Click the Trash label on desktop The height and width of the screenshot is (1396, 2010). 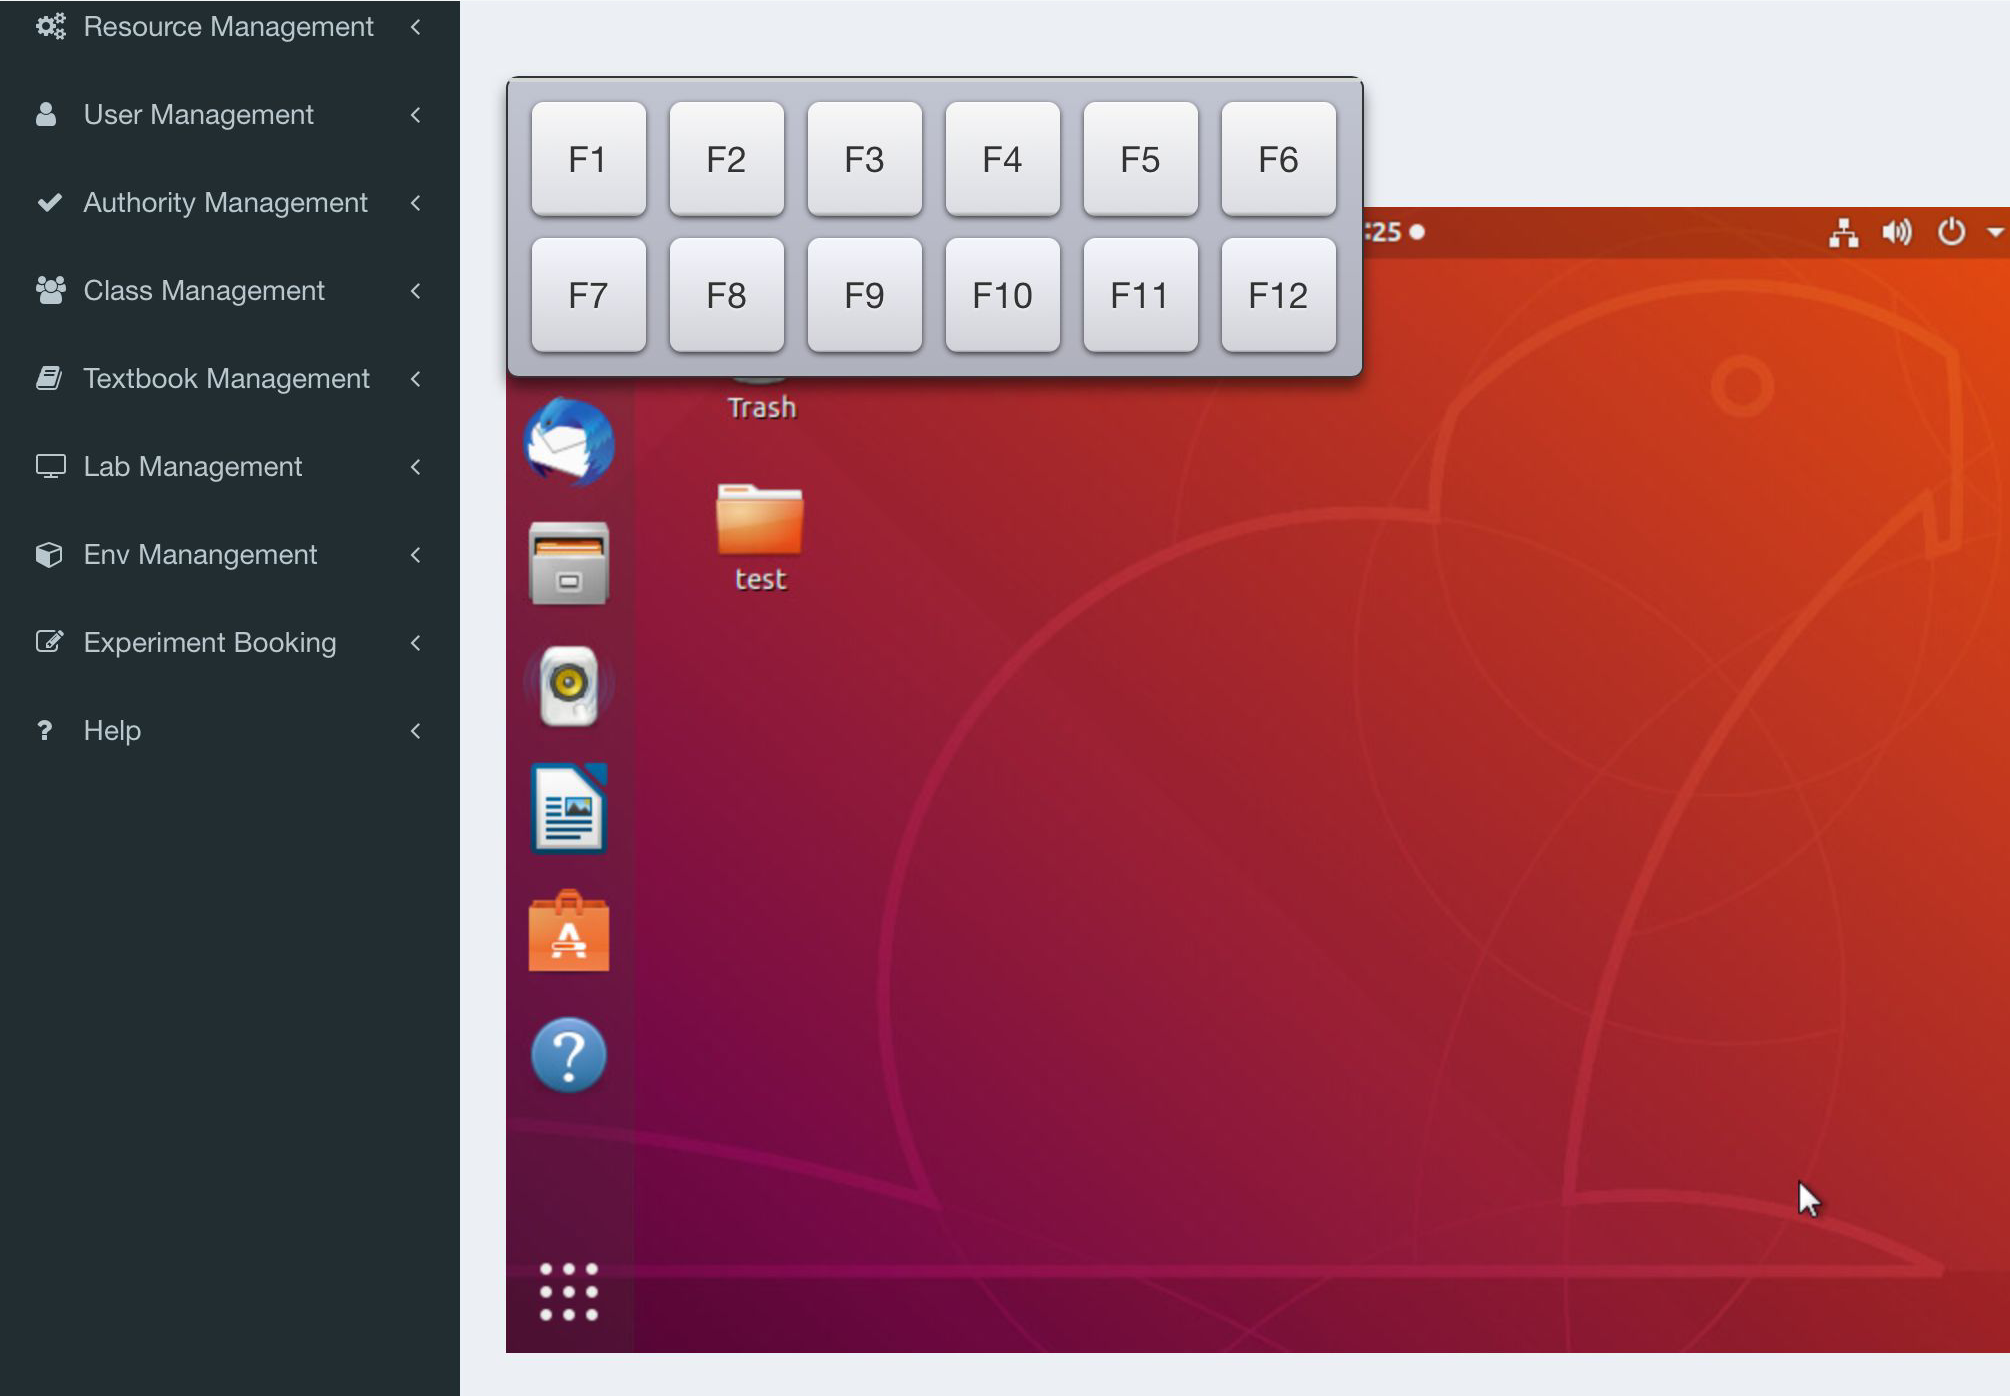coord(762,408)
